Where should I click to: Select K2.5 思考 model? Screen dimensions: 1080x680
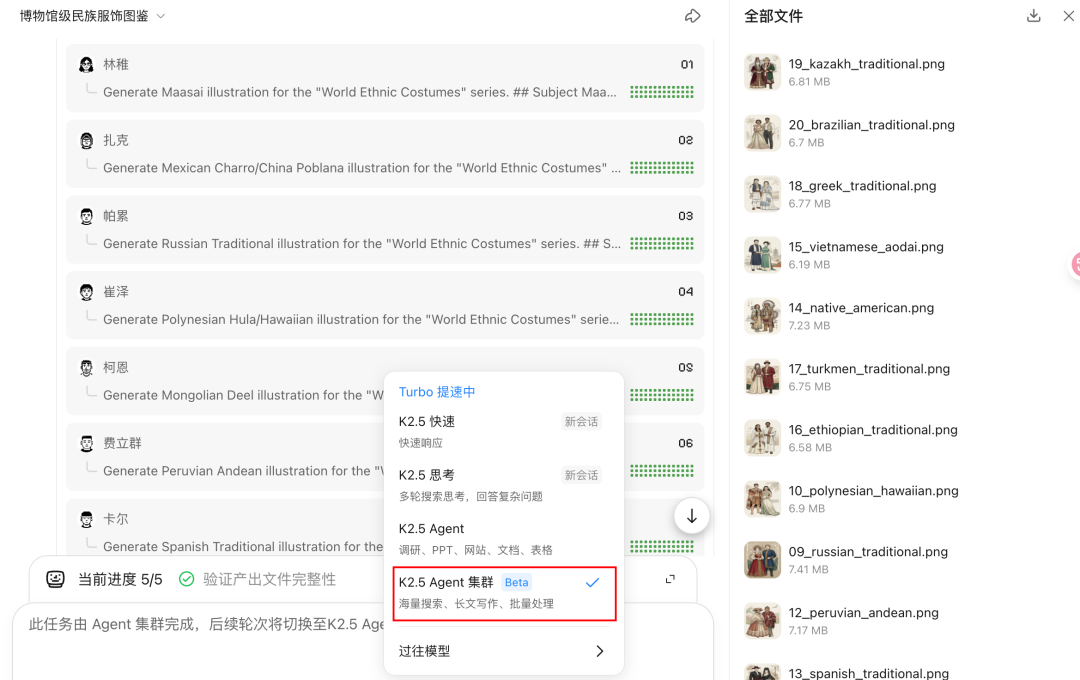(503, 485)
